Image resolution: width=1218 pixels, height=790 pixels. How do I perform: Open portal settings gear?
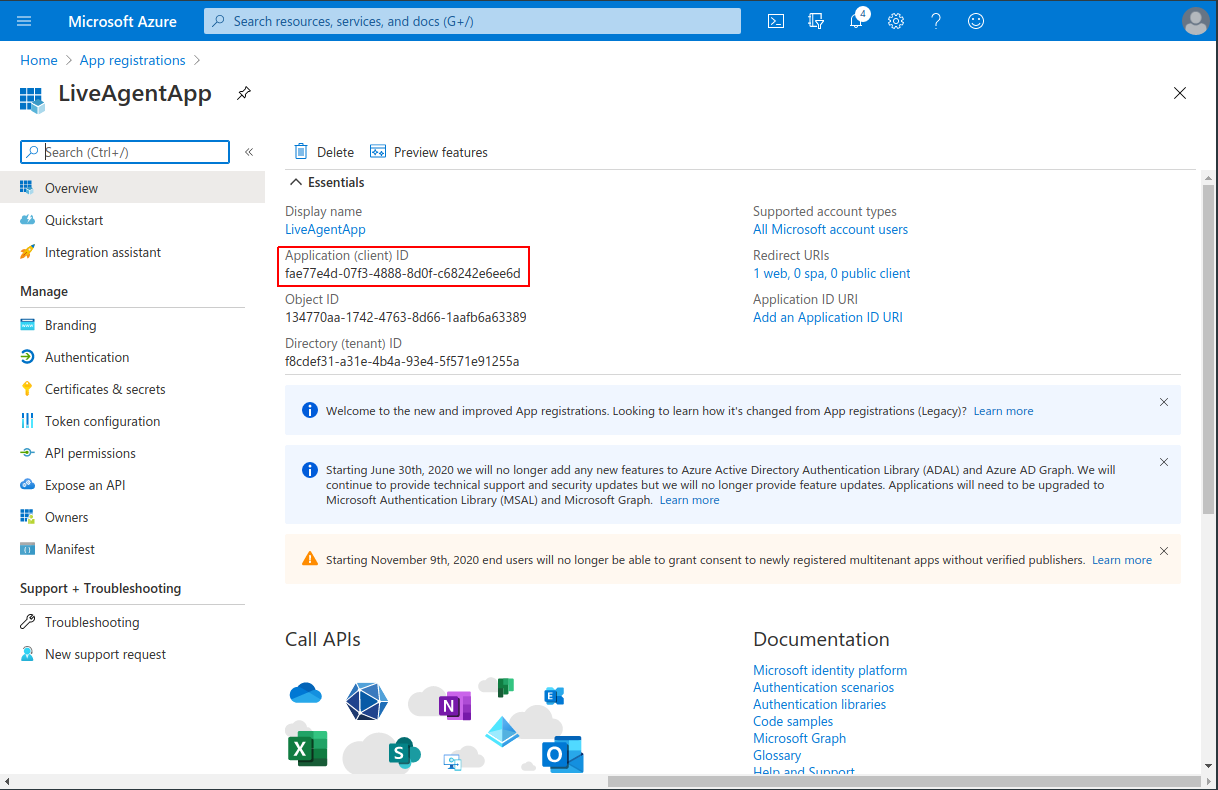coord(896,21)
